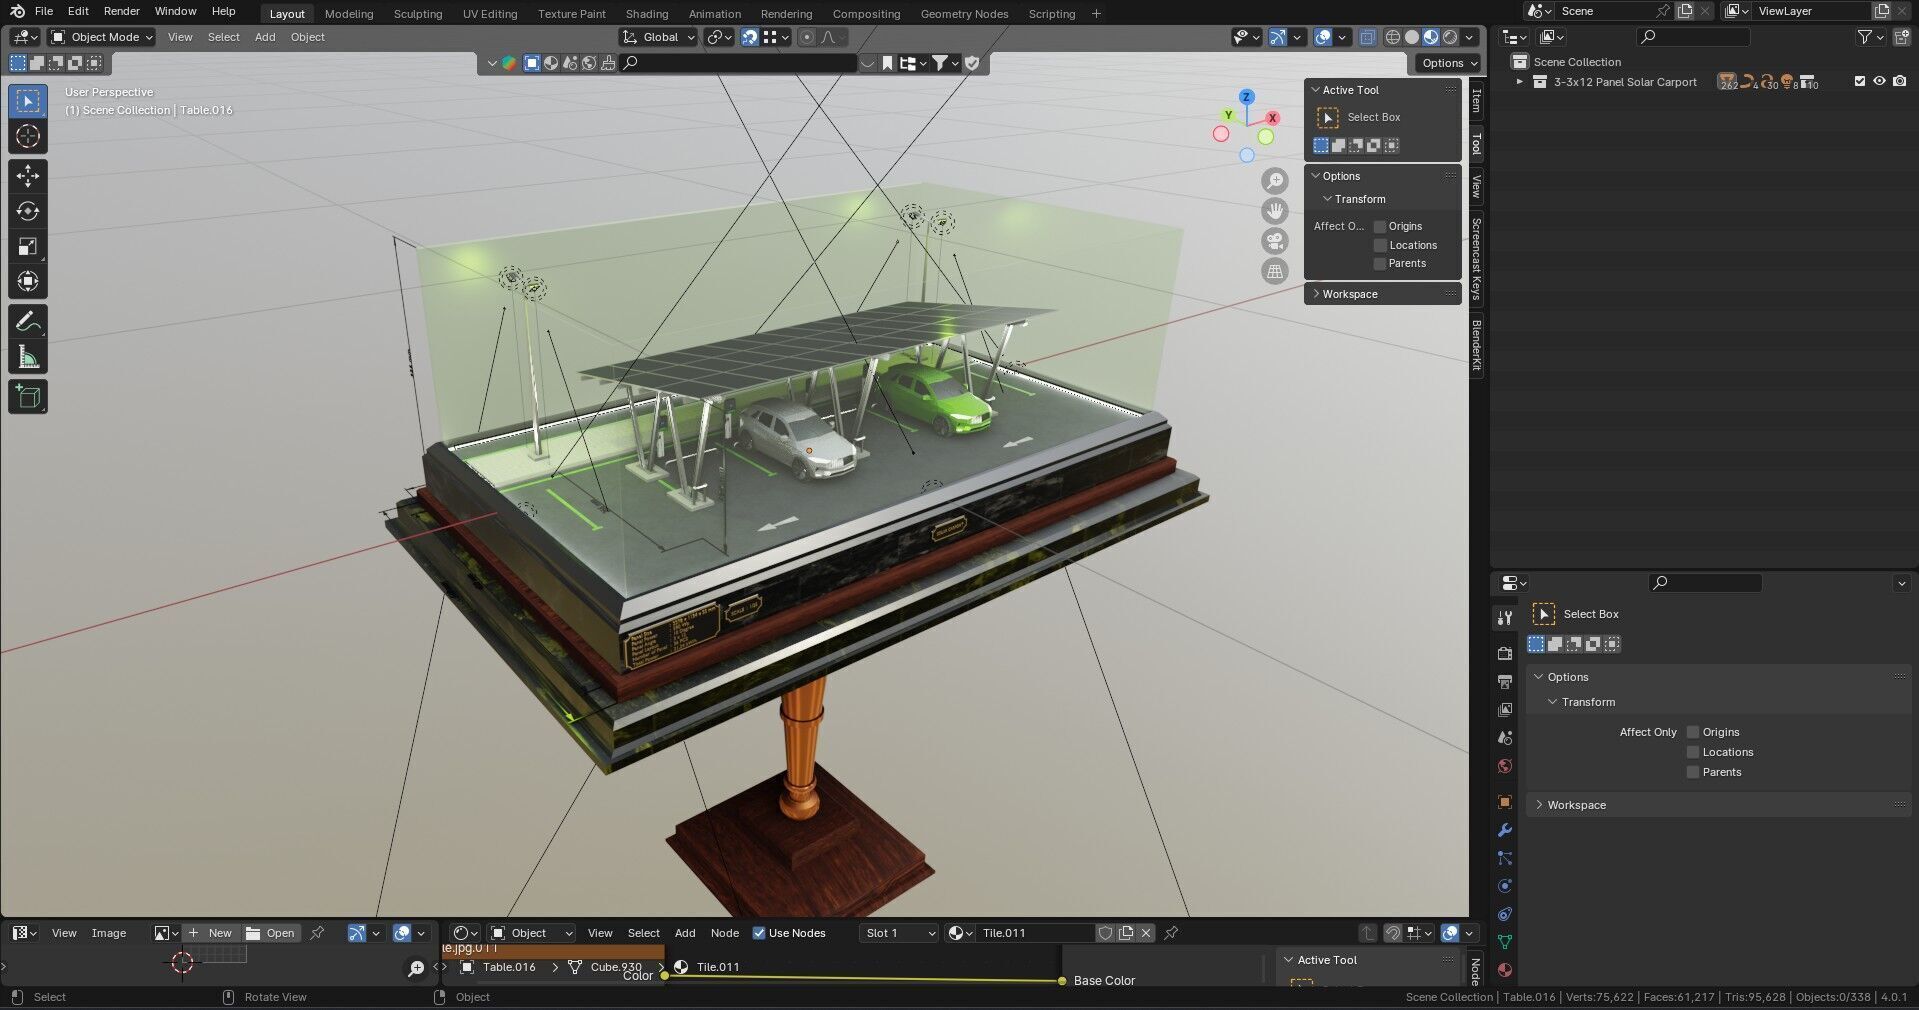
Task: Toggle Parents checkbox in Properties panel
Action: pyautogui.click(x=1693, y=772)
